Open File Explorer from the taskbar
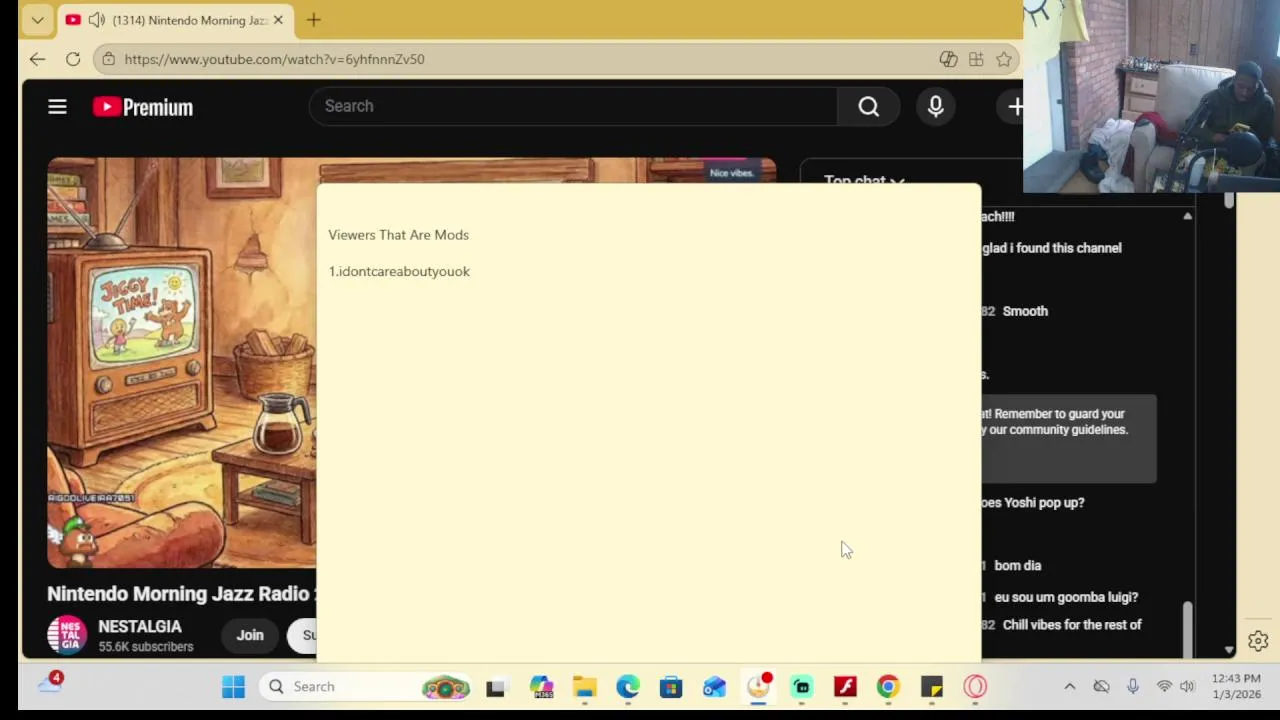The width and height of the screenshot is (1280, 720). pyautogui.click(x=585, y=687)
